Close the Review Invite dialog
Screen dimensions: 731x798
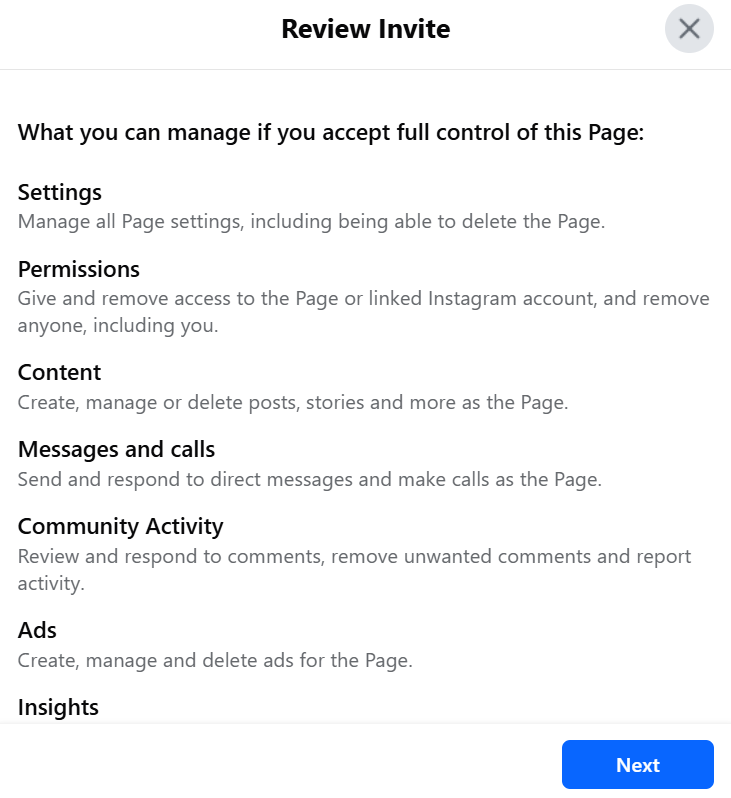[689, 29]
